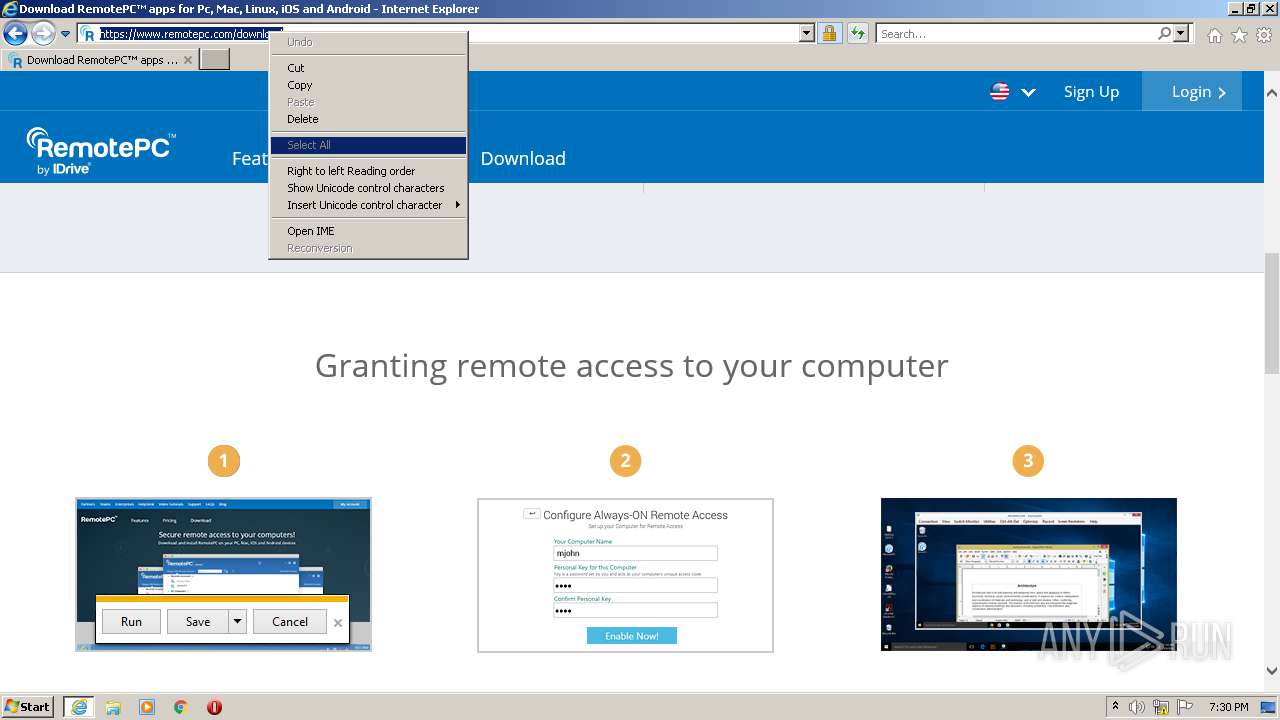The image size is (1280, 720).
Task: Click the page scrollbar up arrow
Action: pyautogui.click(x=1271, y=92)
